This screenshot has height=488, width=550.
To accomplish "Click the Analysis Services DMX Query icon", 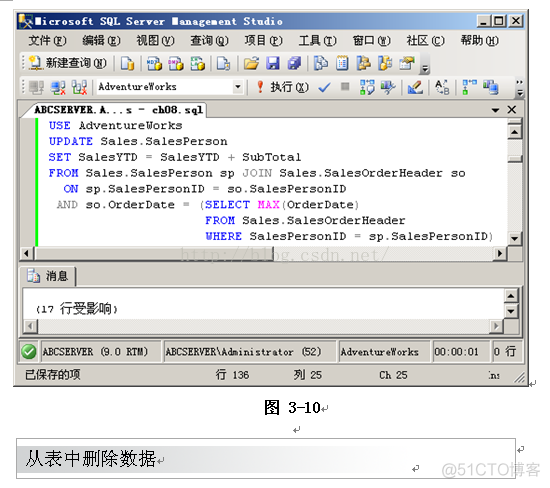I will pyautogui.click(x=176, y=63).
